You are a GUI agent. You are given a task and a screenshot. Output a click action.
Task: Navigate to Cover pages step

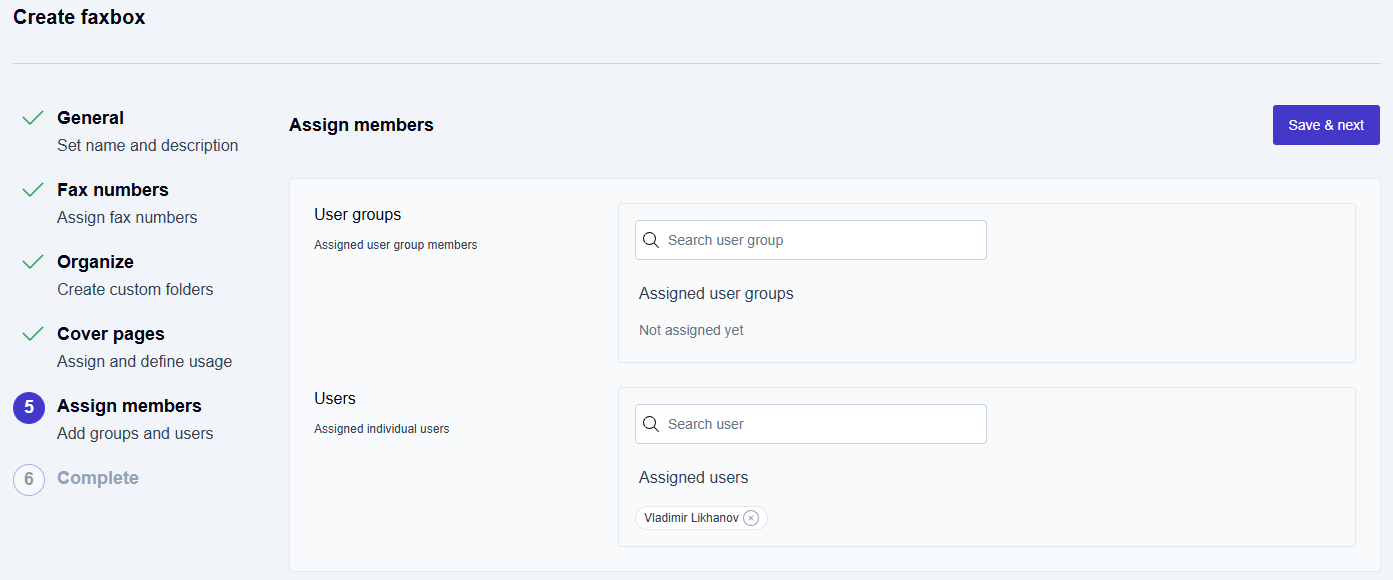pyautogui.click(x=111, y=334)
